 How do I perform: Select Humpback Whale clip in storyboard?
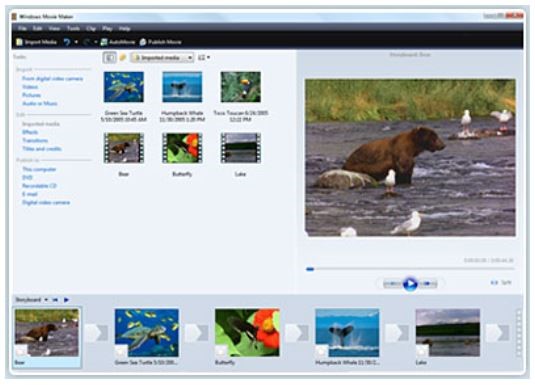coord(347,333)
